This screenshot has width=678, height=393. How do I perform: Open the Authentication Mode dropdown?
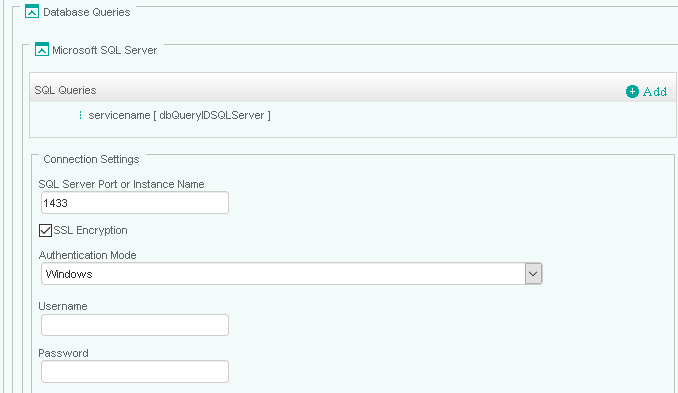coord(291,274)
